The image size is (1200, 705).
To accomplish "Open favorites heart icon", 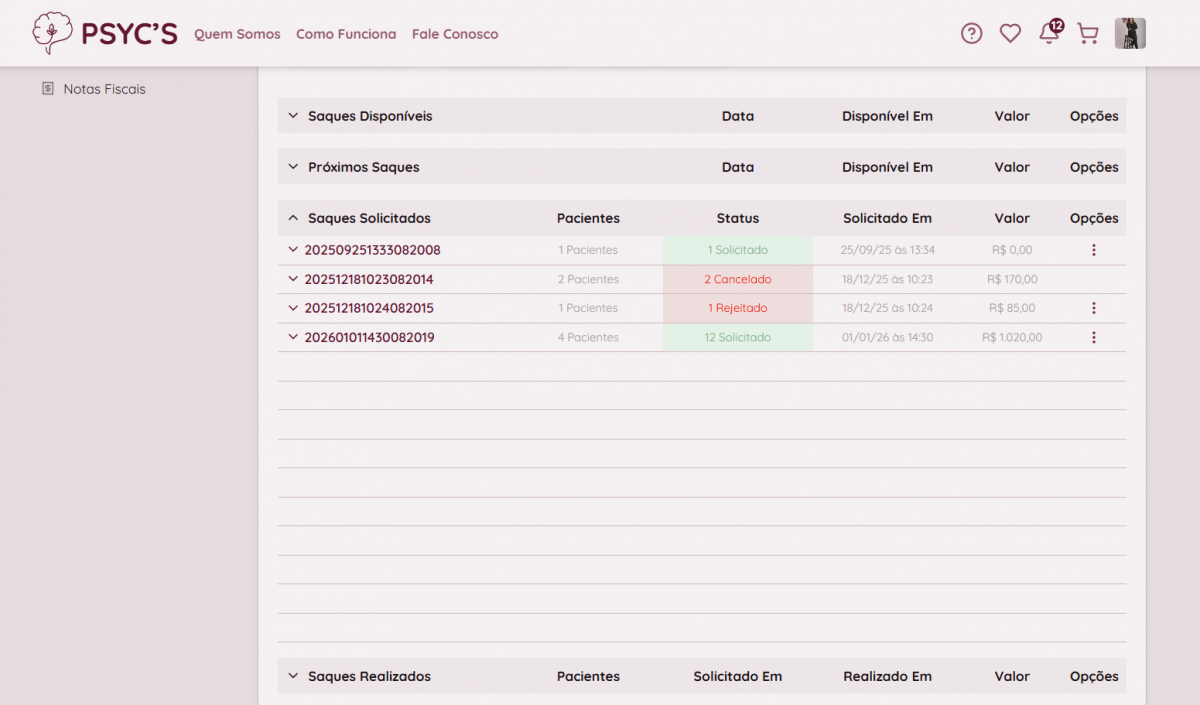I will (1010, 34).
